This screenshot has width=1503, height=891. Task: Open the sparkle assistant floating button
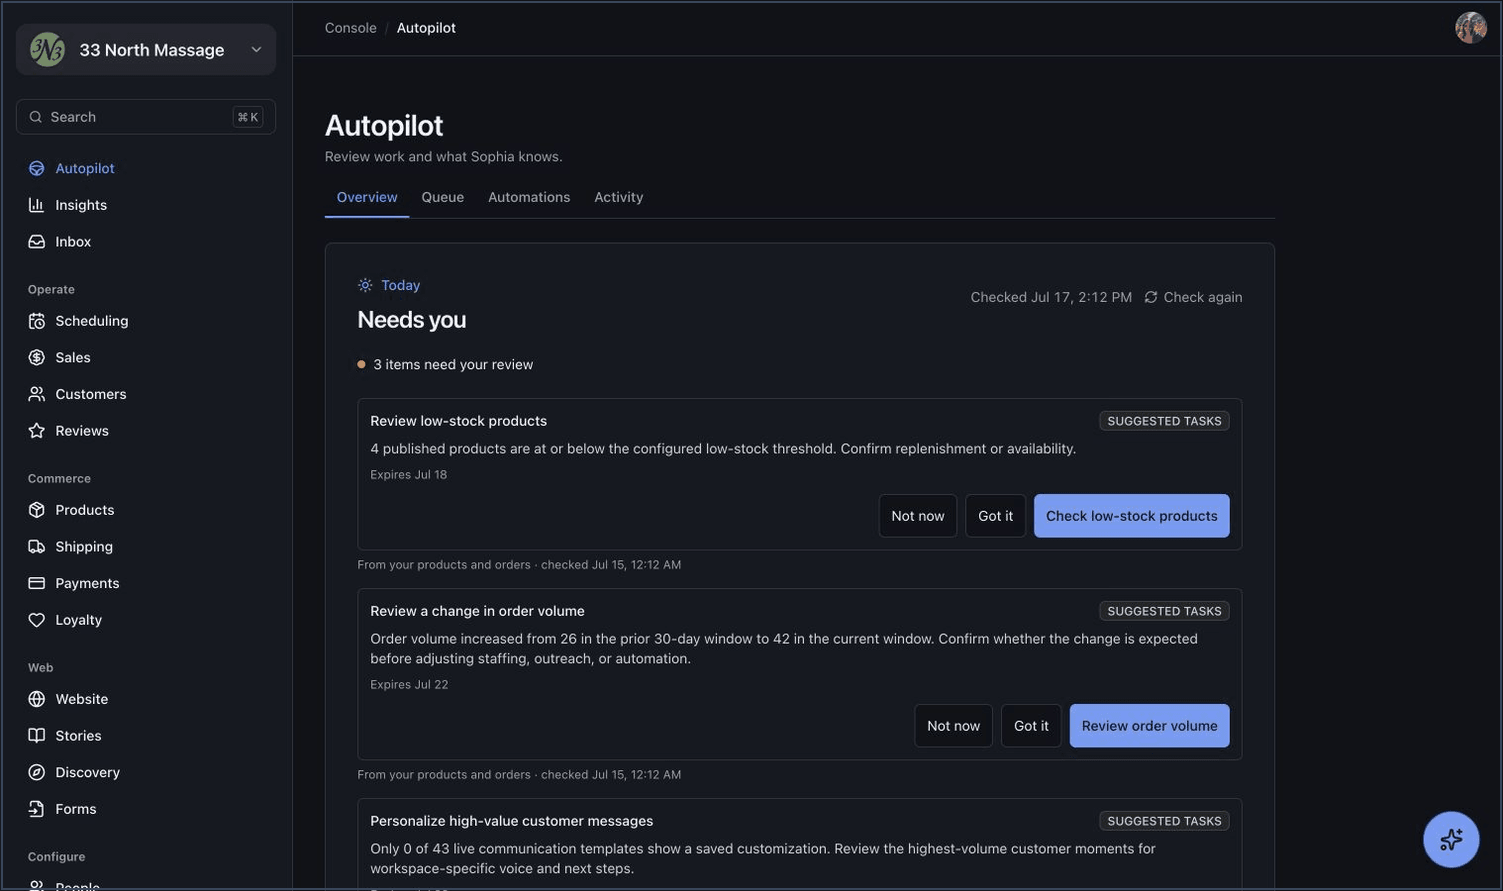1451,839
